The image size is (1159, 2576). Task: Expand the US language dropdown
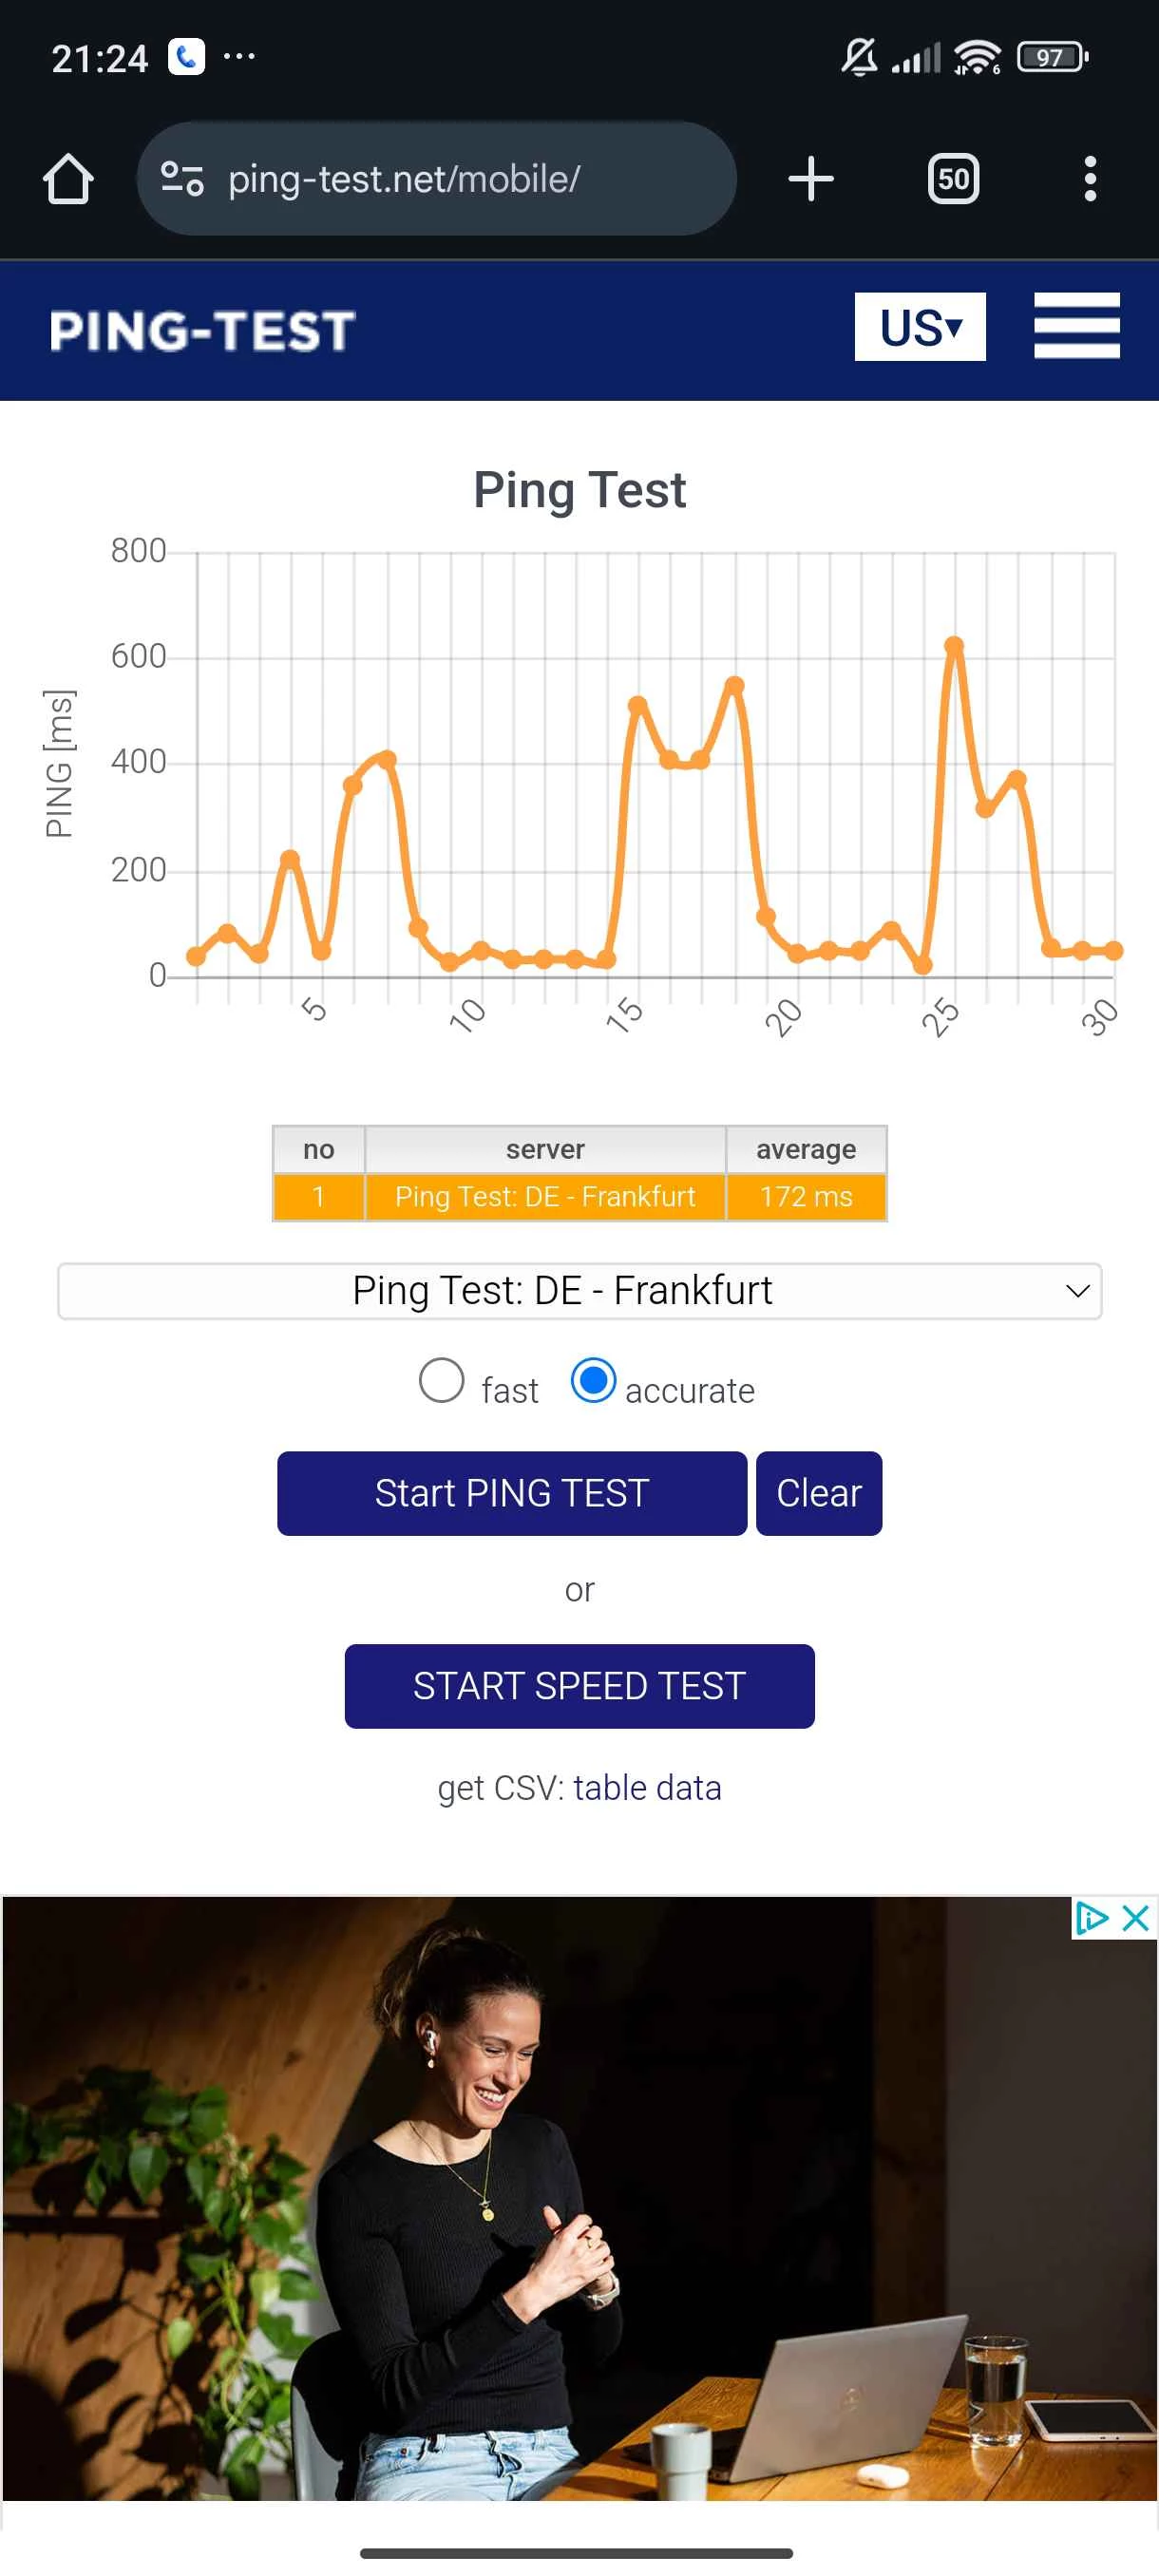point(919,327)
